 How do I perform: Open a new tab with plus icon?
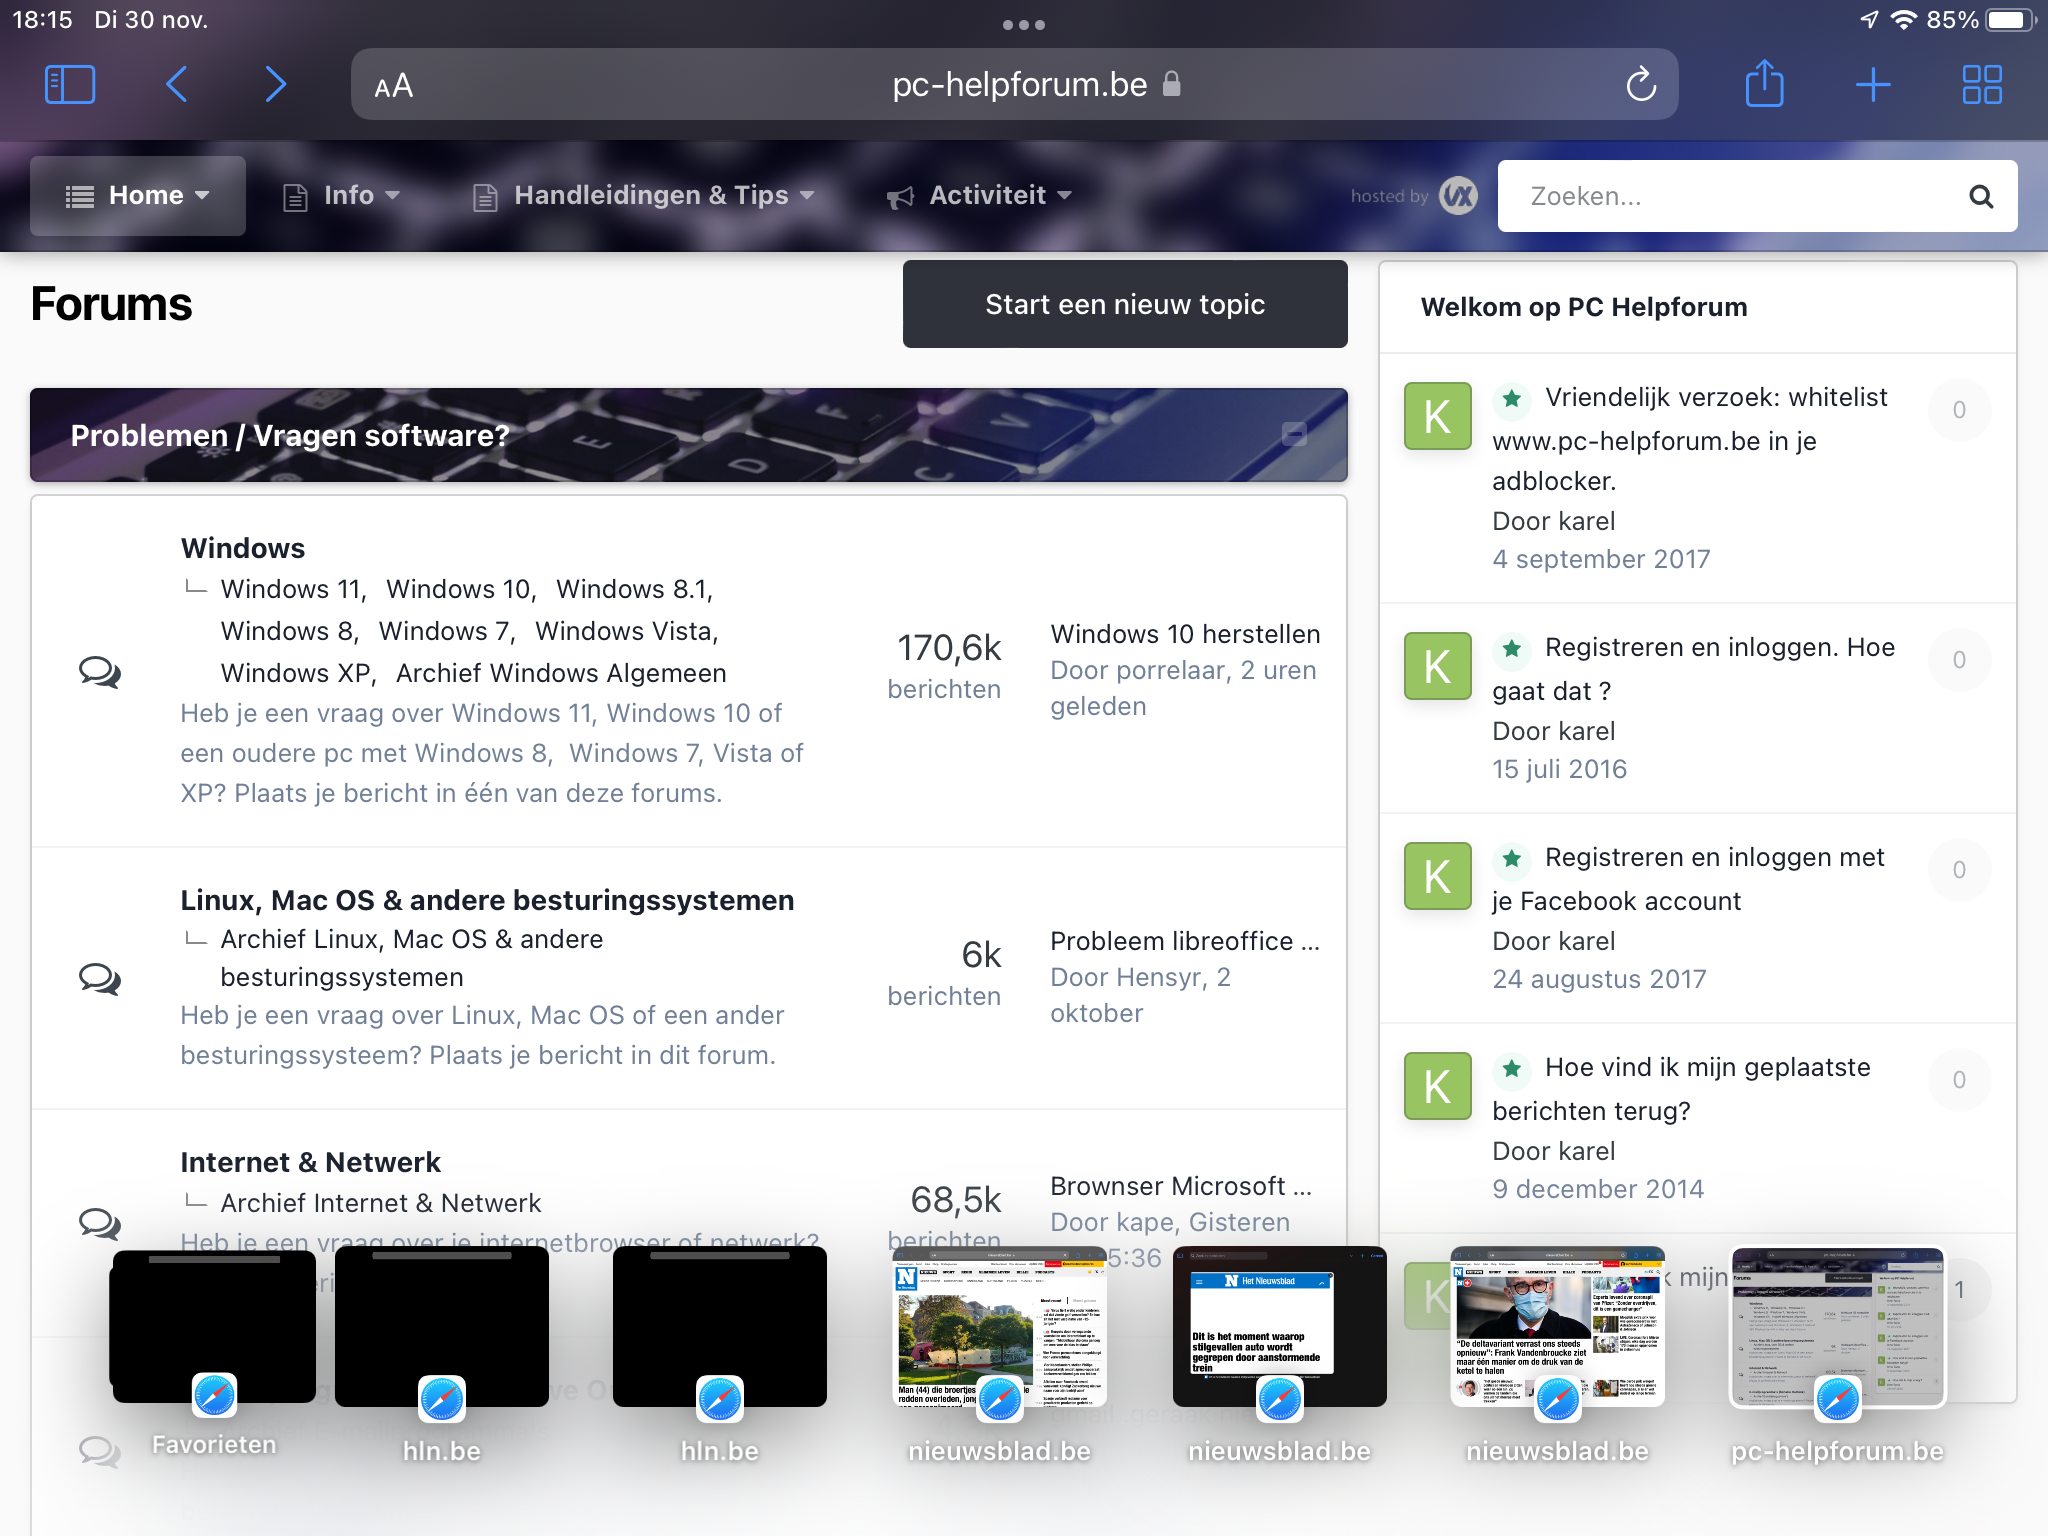[x=1872, y=85]
